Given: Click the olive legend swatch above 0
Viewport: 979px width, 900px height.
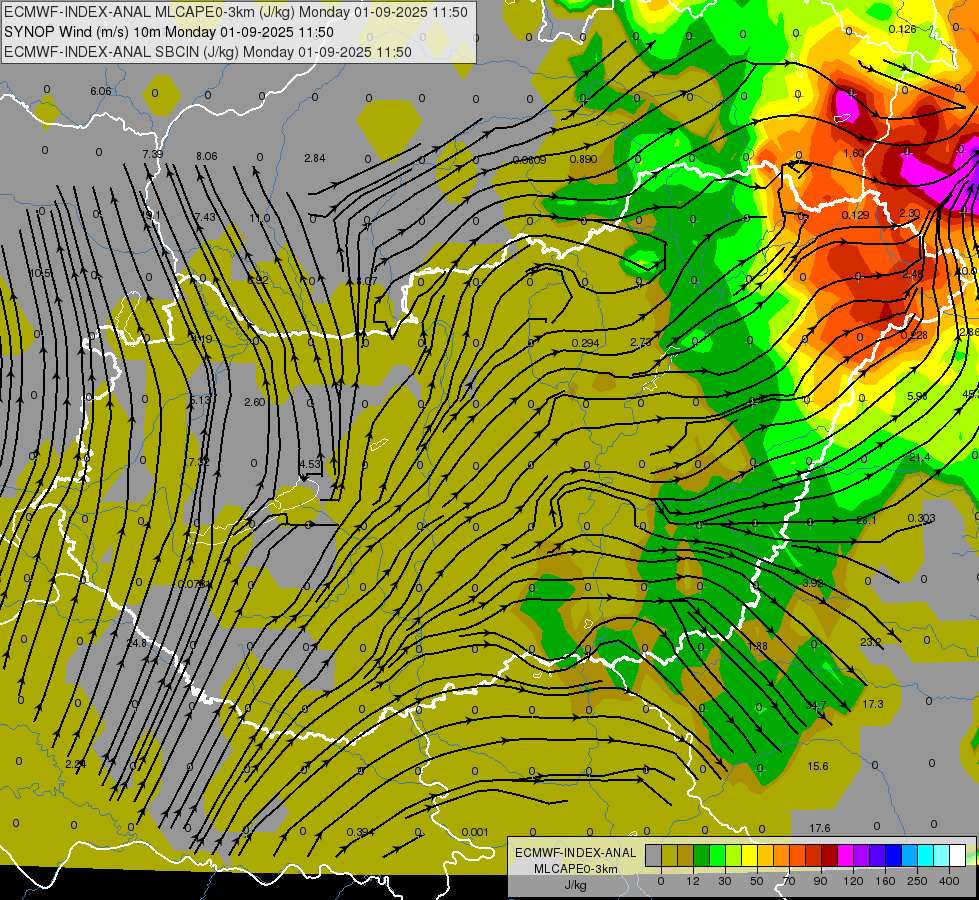Looking at the screenshot, I should (x=669, y=855).
